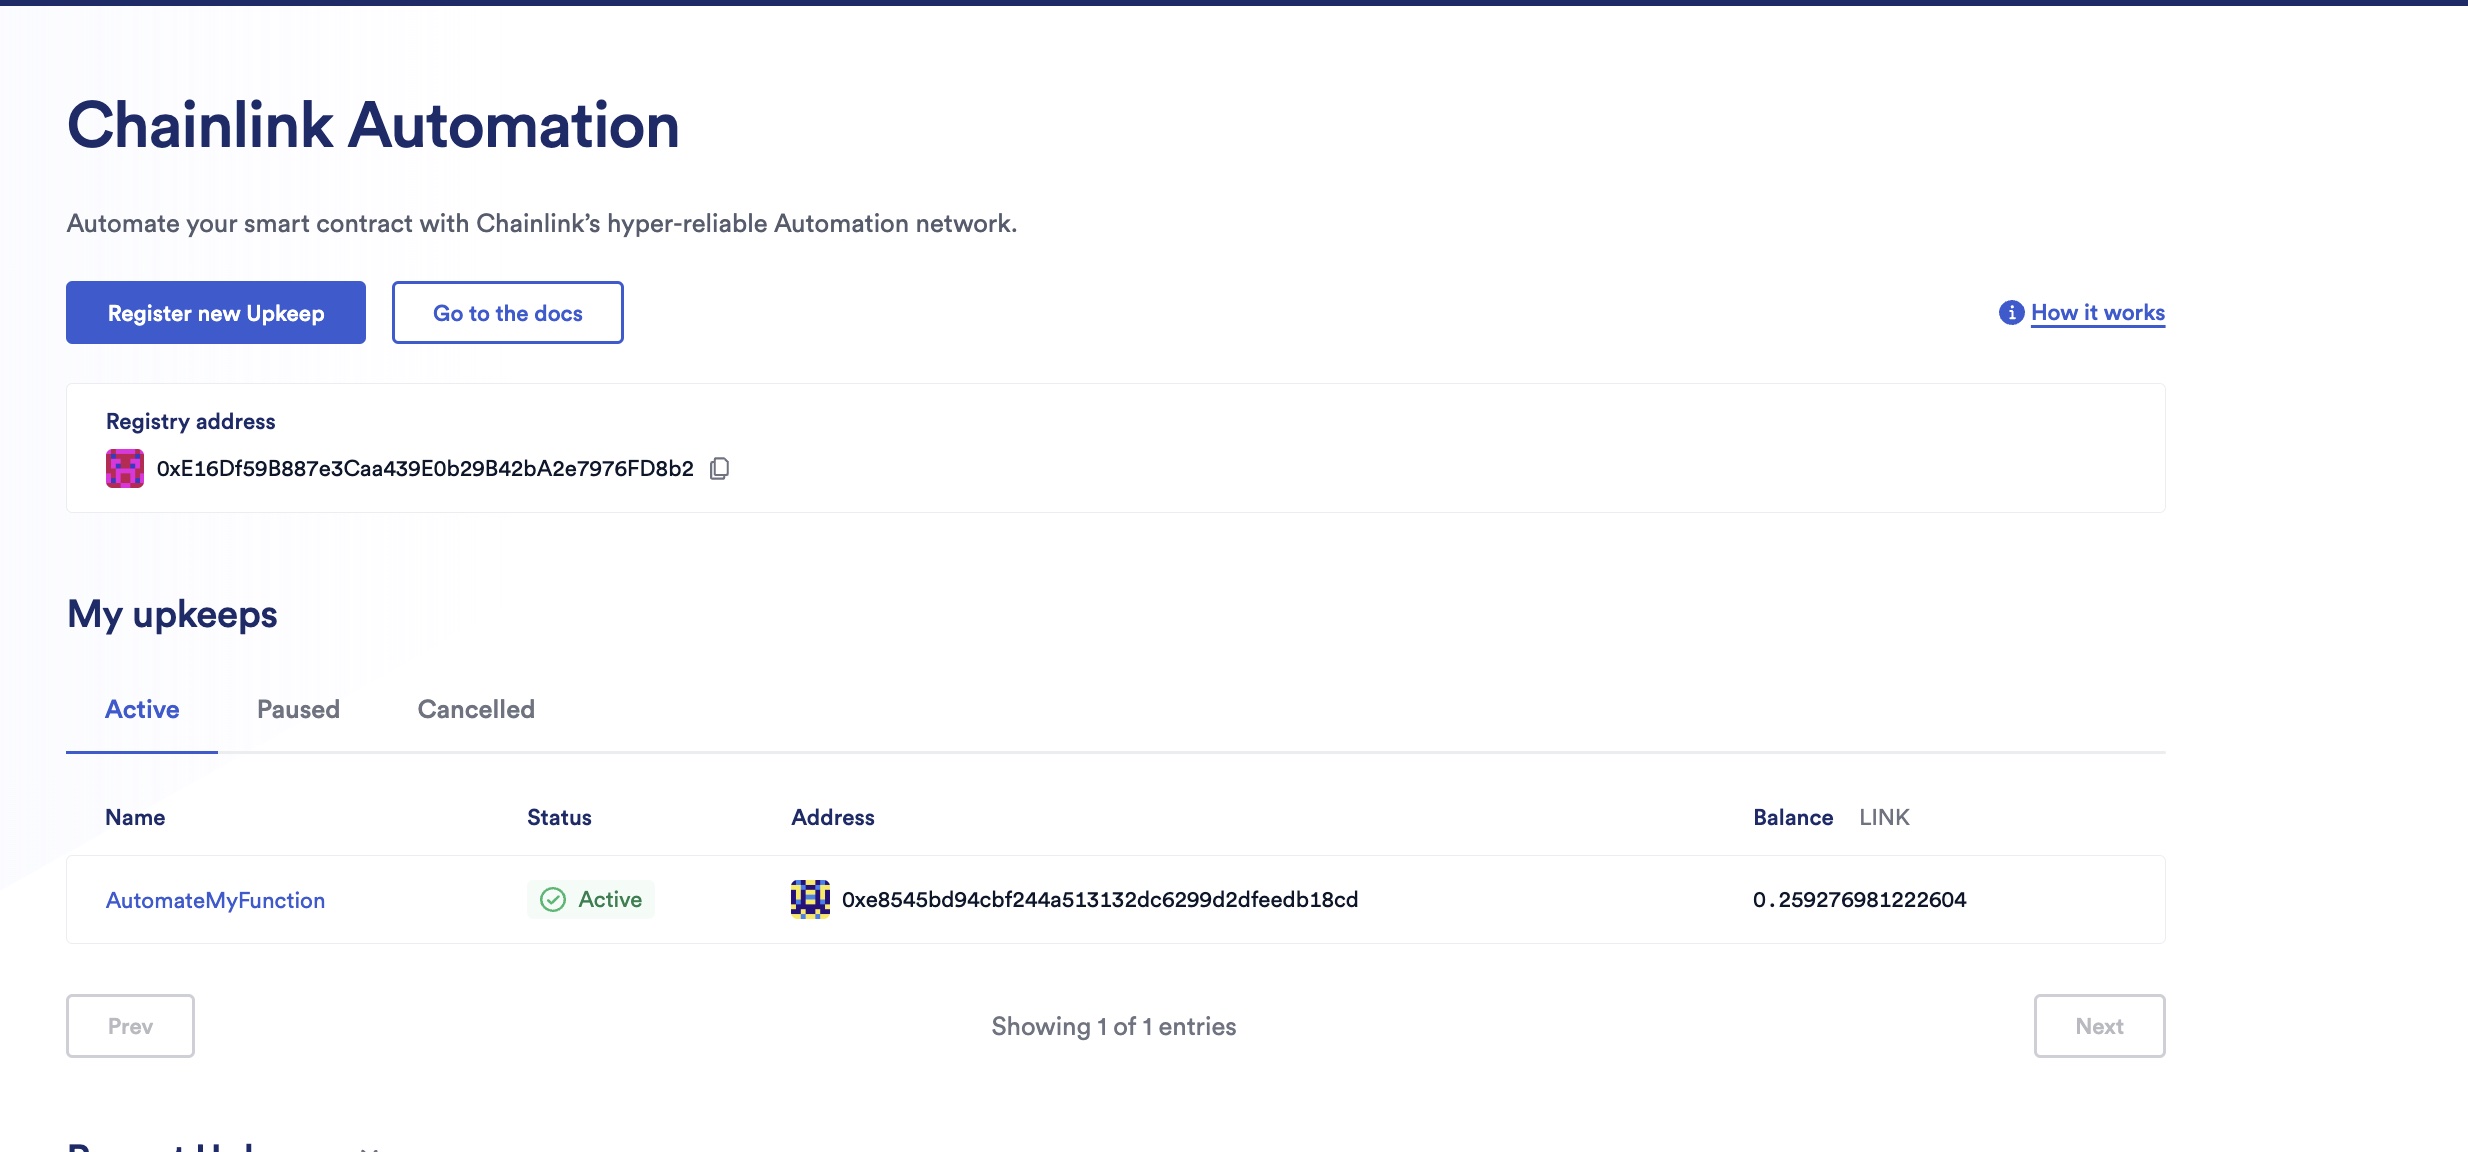Open the AutomateMyFunction upkeep
Image resolution: width=2468 pixels, height=1152 pixels.
215,900
